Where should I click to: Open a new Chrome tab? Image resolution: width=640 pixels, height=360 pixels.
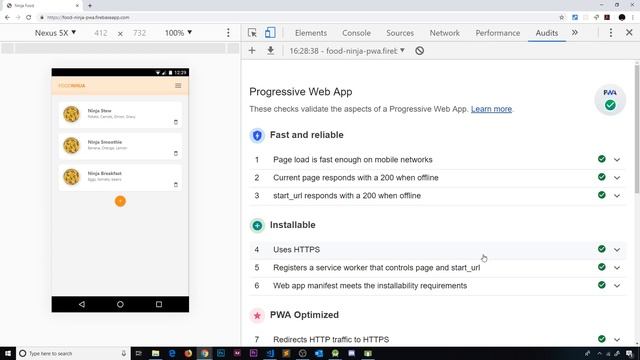pos(90,6)
